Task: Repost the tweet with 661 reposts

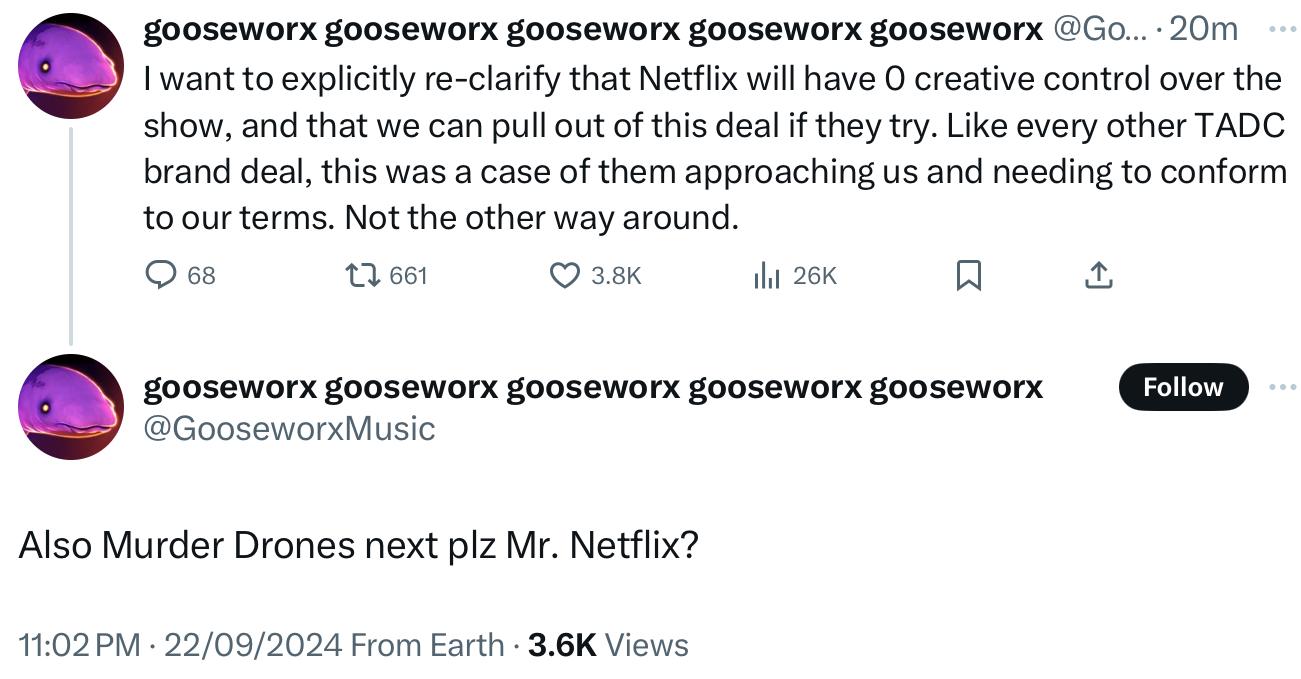Action: pos(358,275)
